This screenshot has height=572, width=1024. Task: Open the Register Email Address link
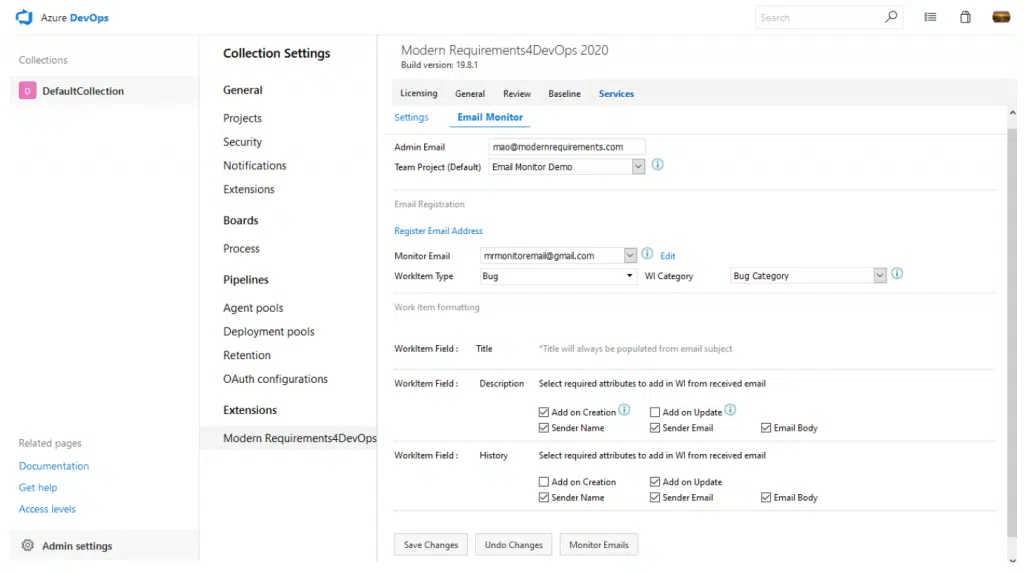pyautogui.click(x=438, y=231)
